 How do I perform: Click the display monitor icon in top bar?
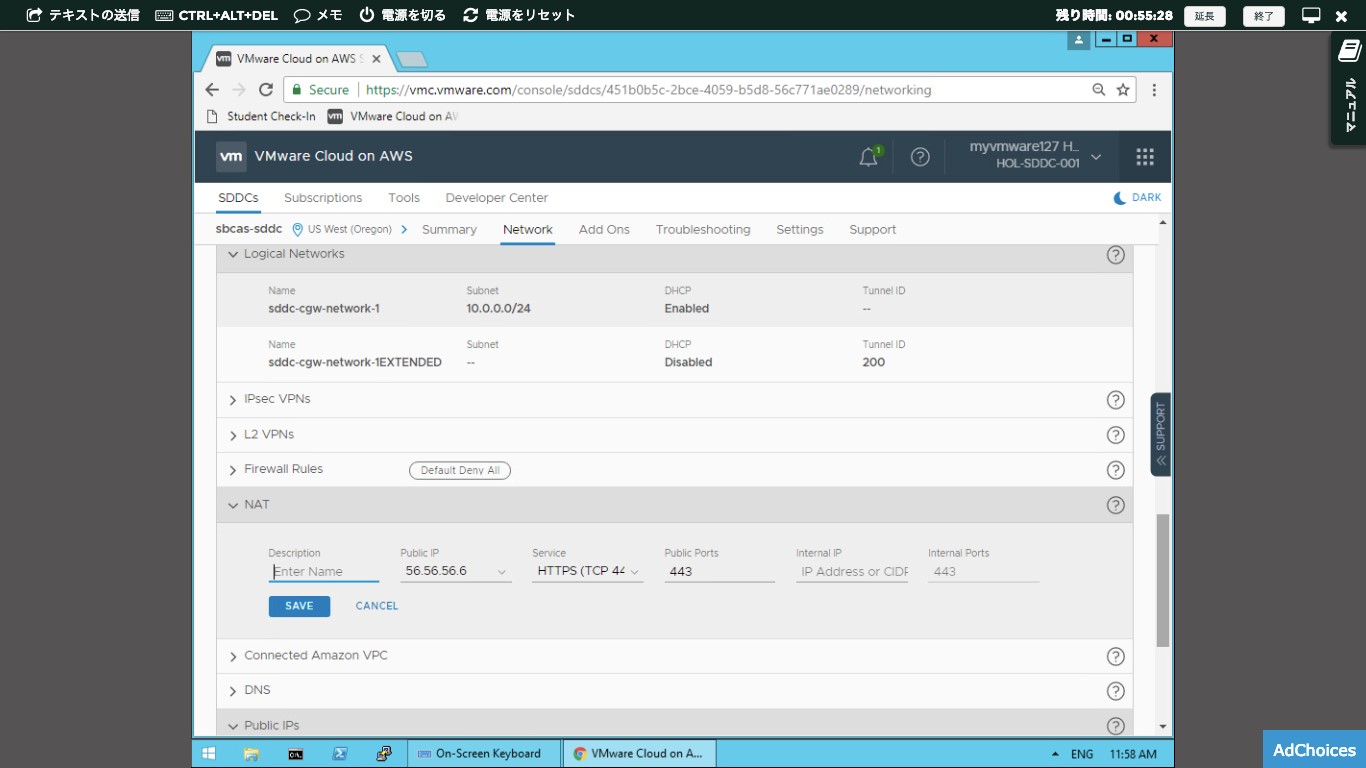pos(1311,15)
